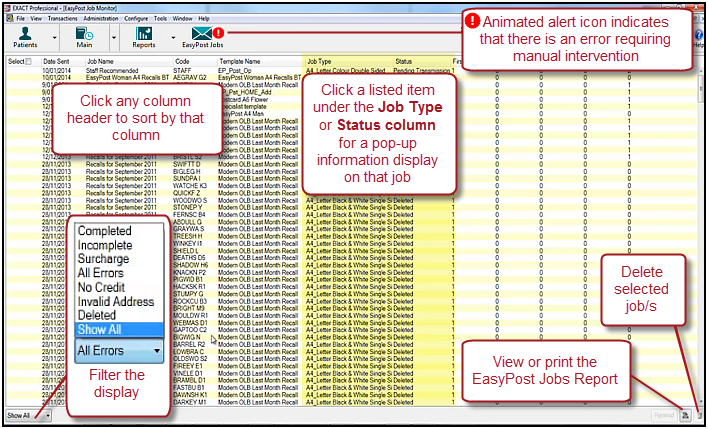Viewport: 708px width, 429px height.
Task: Tick the Select all checkbox in header
Action: 28,61
